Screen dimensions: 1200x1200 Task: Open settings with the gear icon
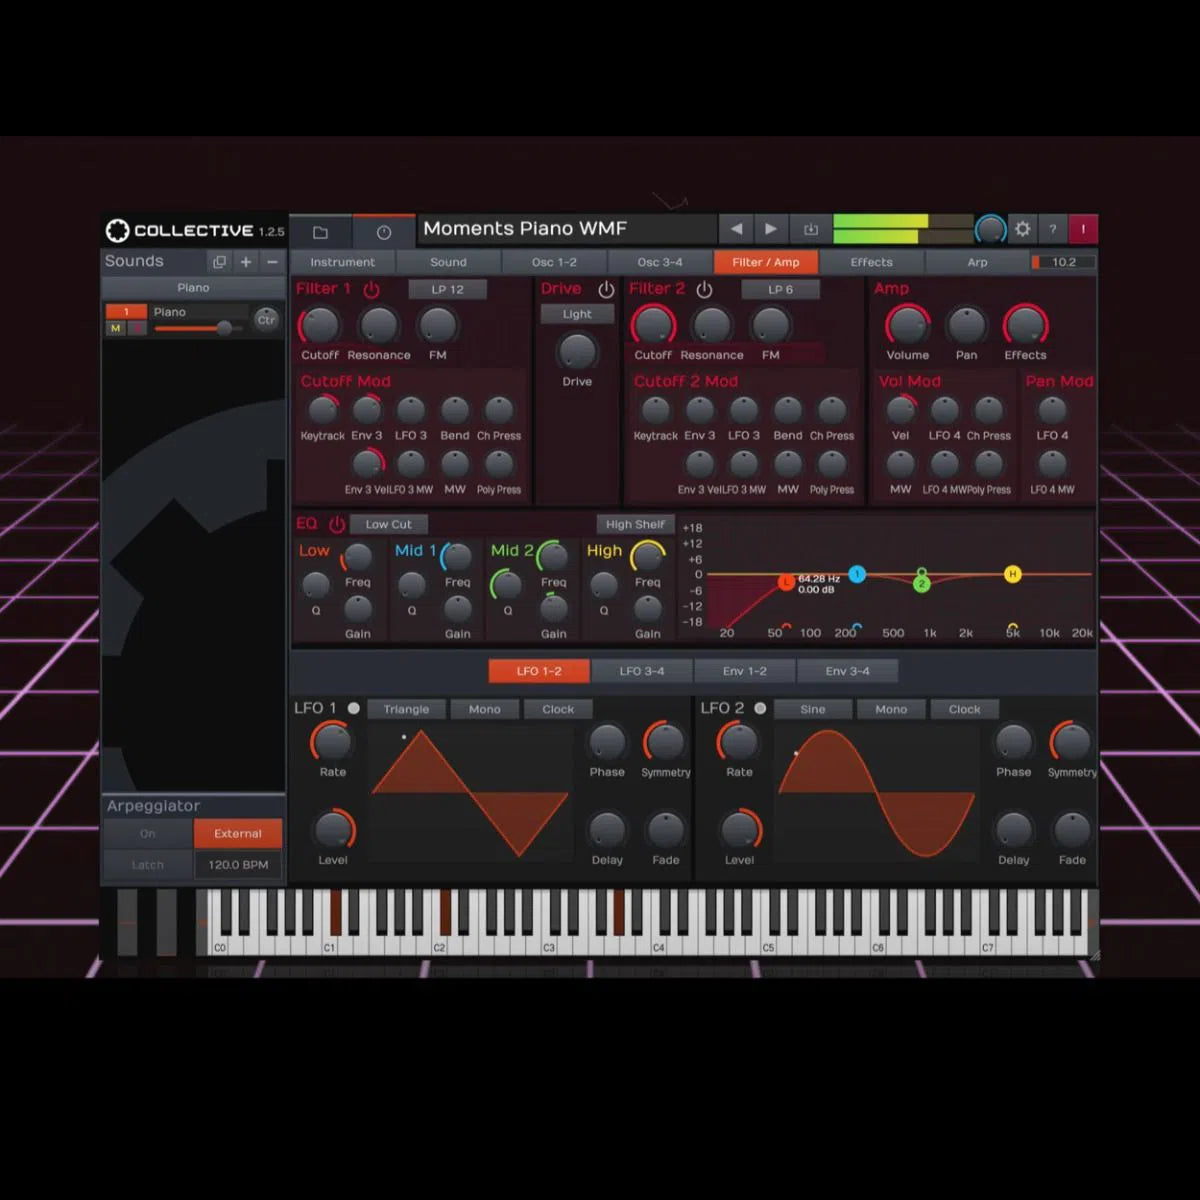[x=1022, y=229]
